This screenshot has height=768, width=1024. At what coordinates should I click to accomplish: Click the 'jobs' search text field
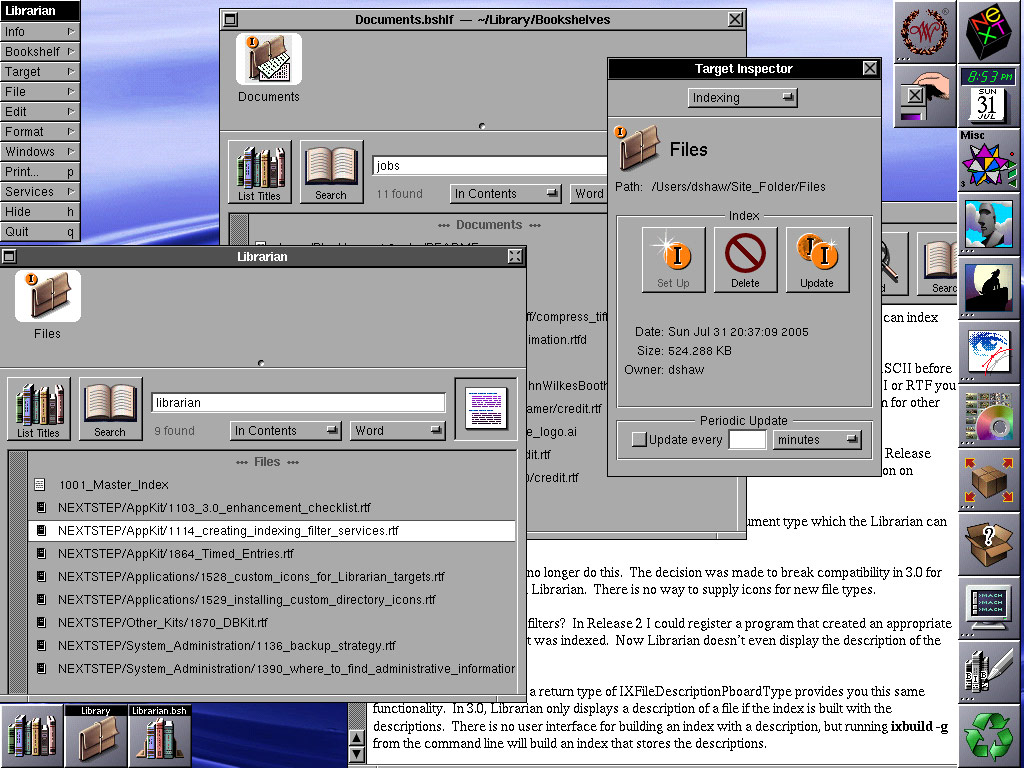pos(490,165)
